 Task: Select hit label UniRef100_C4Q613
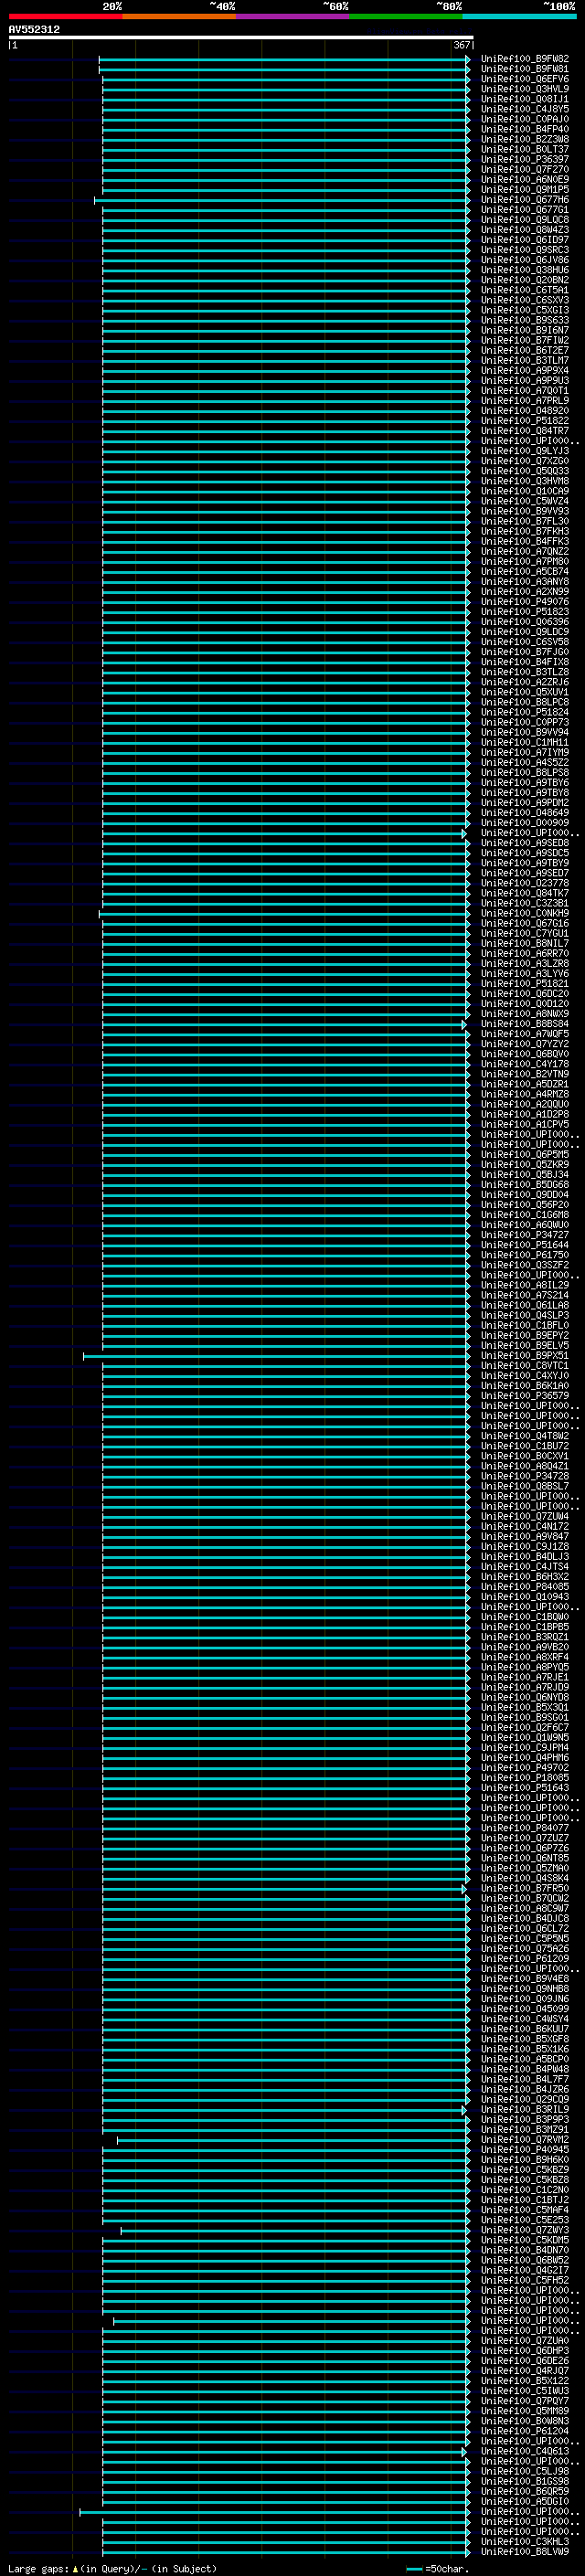coord(525,2451)
